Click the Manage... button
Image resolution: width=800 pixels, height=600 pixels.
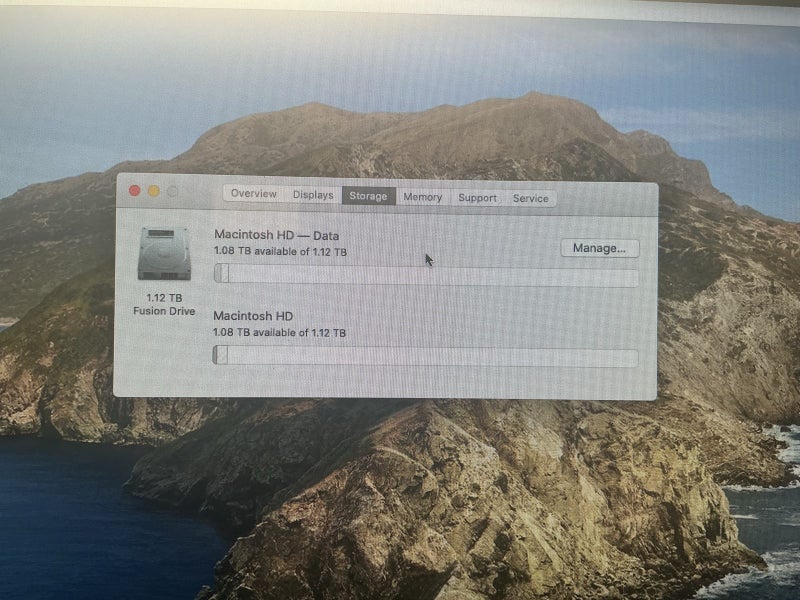[x=599, y=248]
